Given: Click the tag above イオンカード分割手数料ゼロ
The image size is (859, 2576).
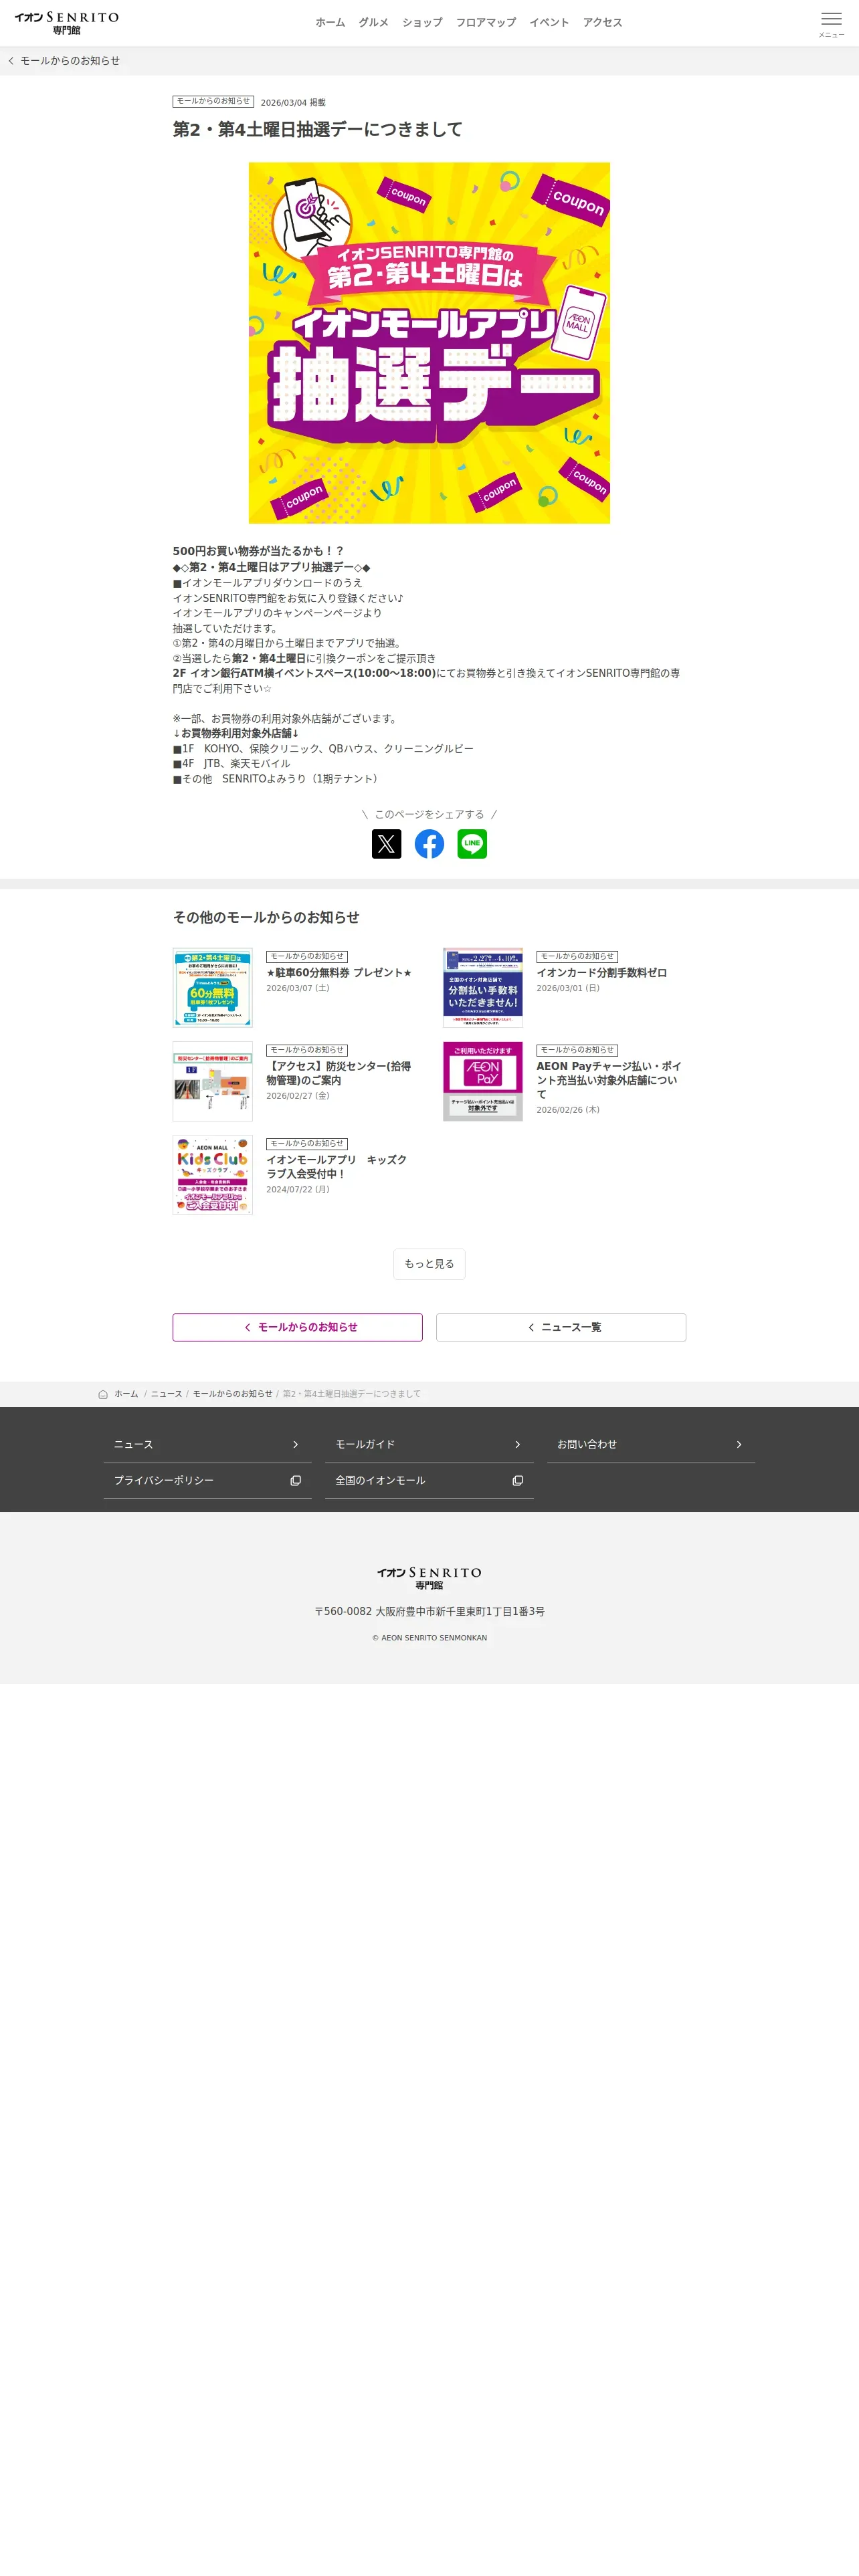Looking at the screenshot, I should (x=577, y=957).
